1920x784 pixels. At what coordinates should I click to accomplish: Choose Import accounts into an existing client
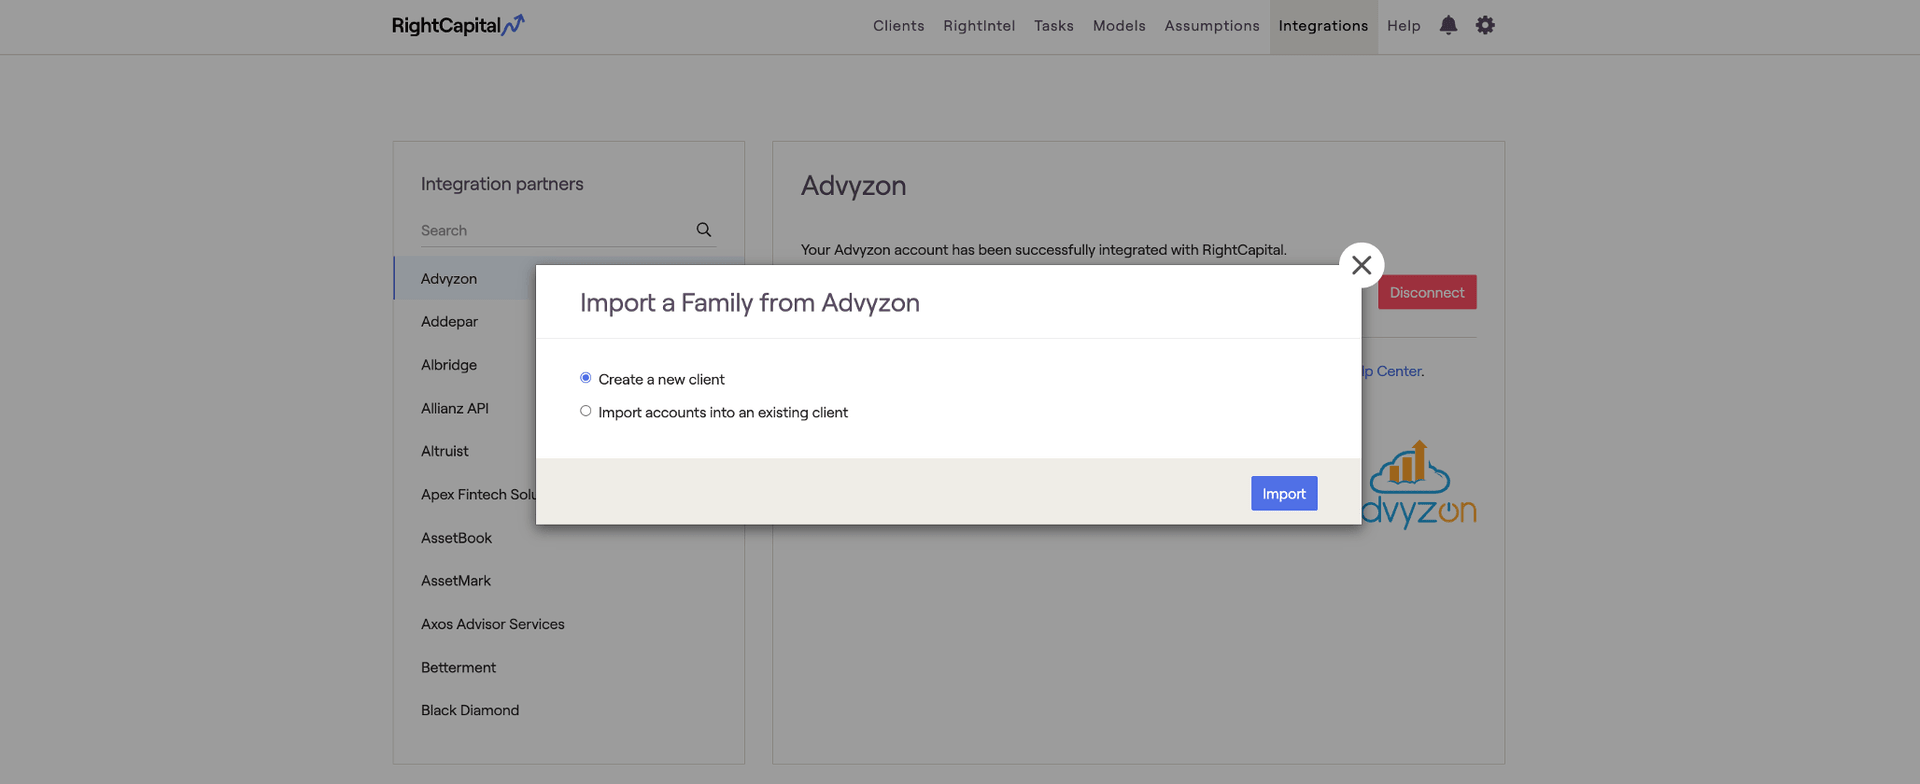pos(586,411)
